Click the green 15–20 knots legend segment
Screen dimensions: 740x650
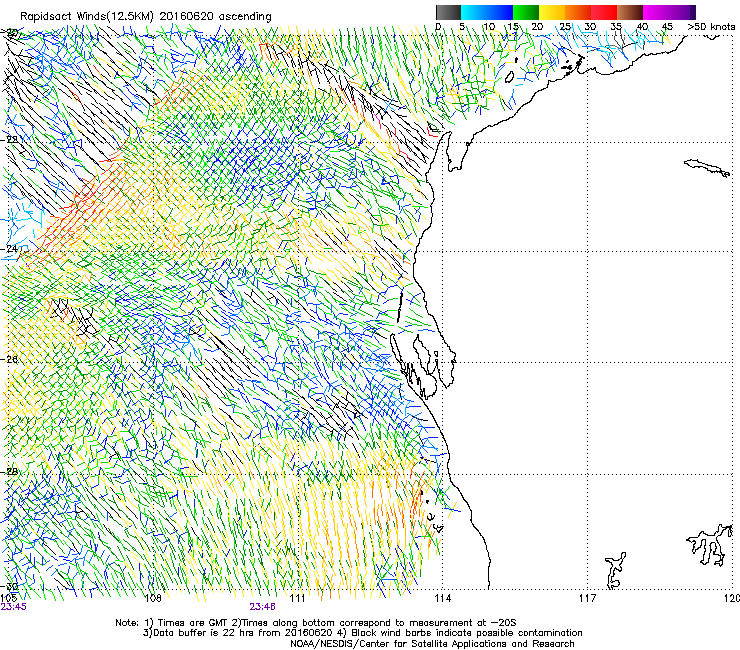[x=526, y=12]
